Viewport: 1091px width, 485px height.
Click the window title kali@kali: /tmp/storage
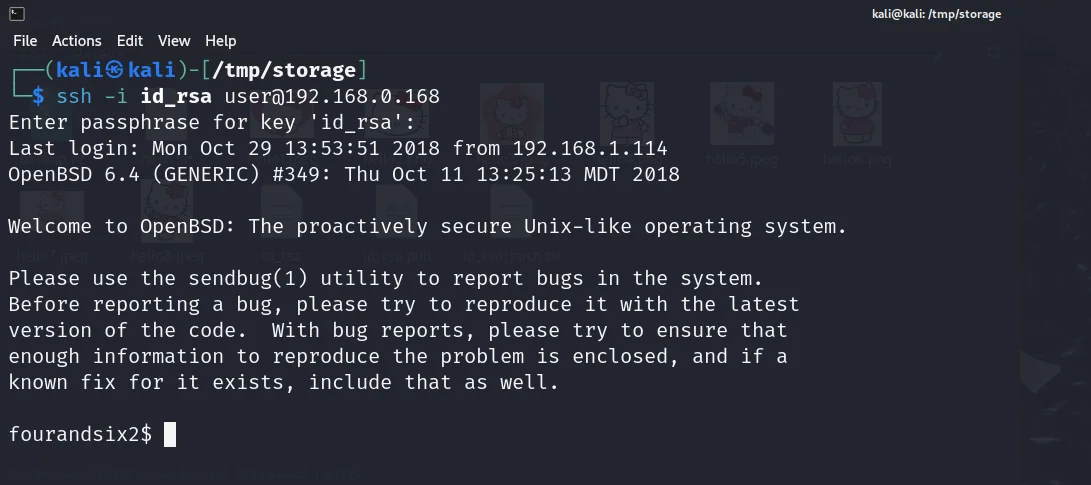point(935,15)
